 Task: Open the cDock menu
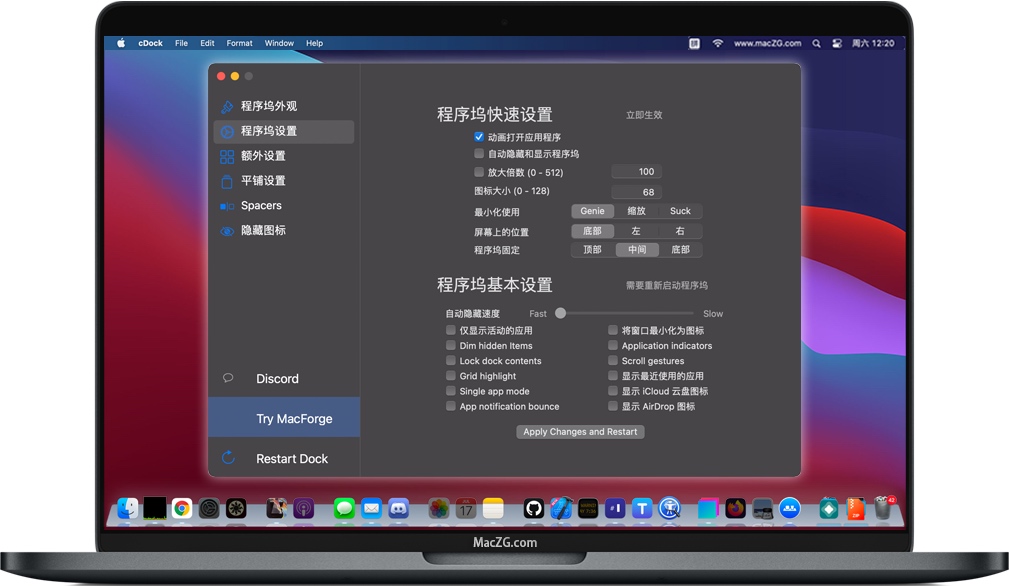tap(150, 43)
